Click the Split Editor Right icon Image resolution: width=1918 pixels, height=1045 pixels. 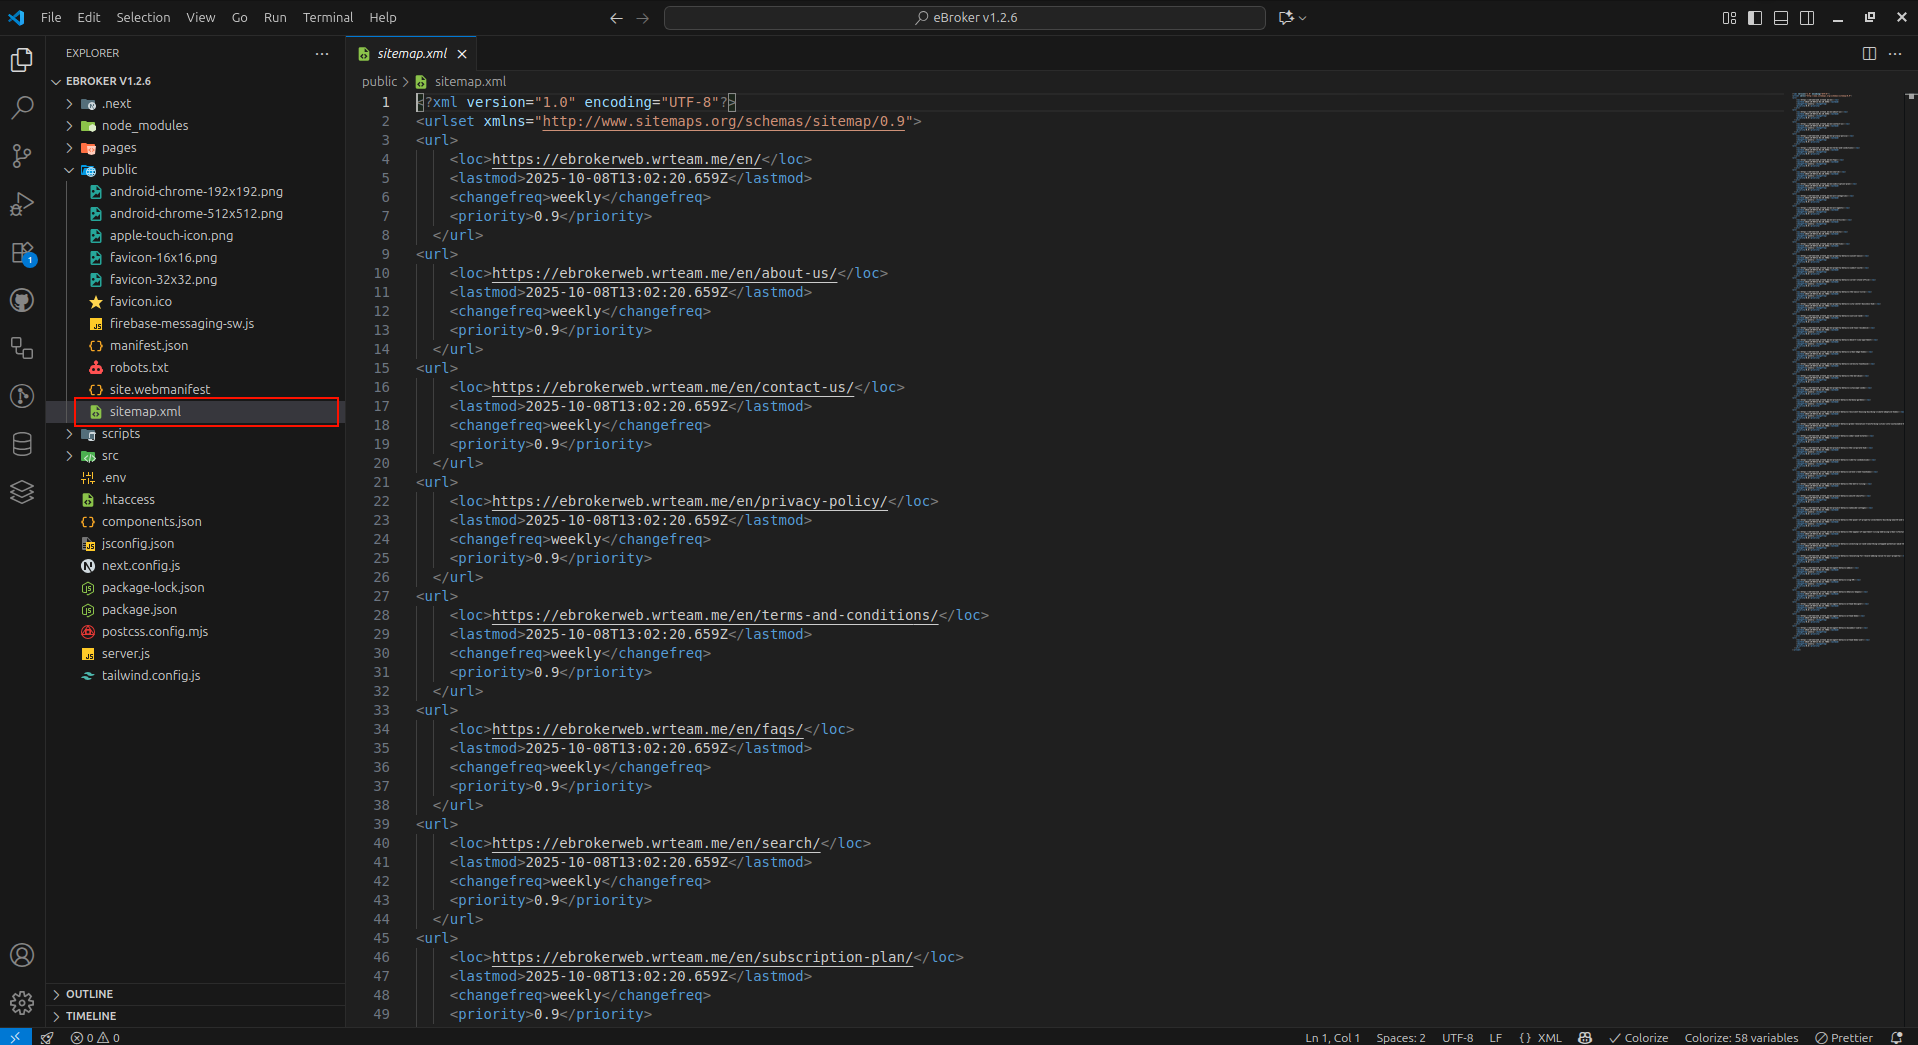point(1869,54)
